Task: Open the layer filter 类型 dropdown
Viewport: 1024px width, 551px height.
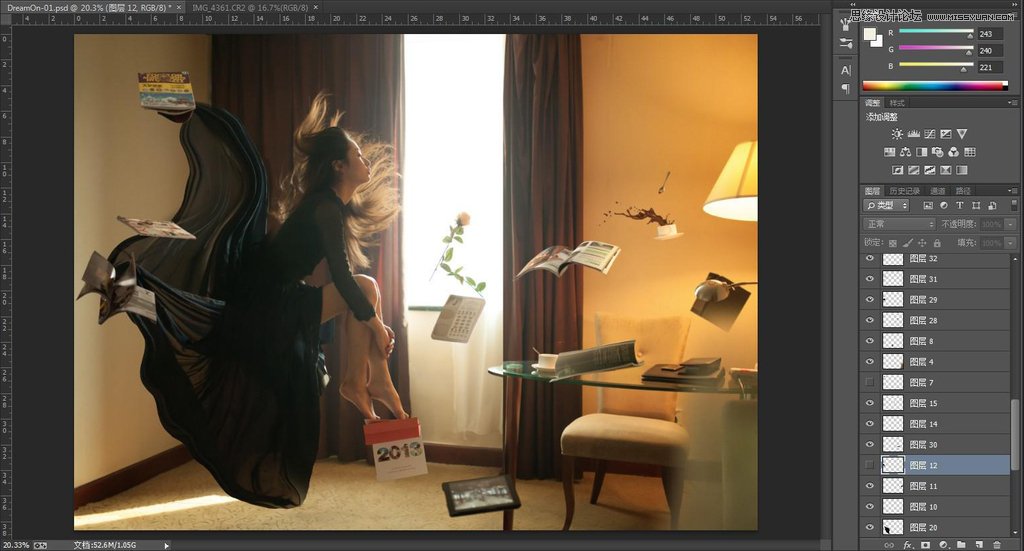Action: 887,206
